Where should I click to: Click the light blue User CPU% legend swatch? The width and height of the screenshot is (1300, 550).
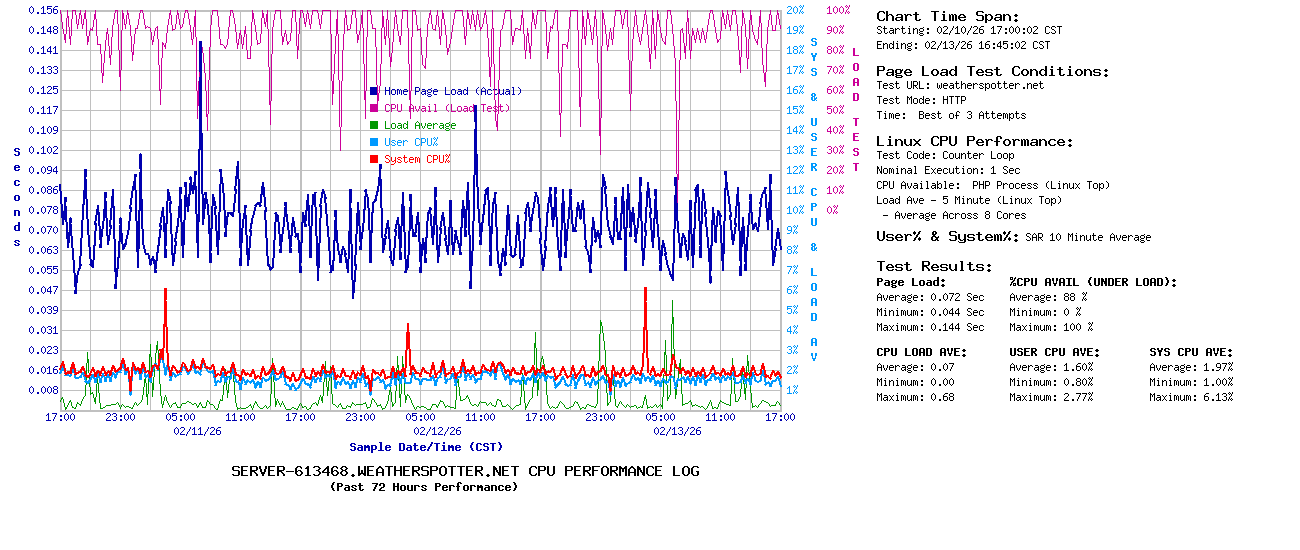pos(374,142)
